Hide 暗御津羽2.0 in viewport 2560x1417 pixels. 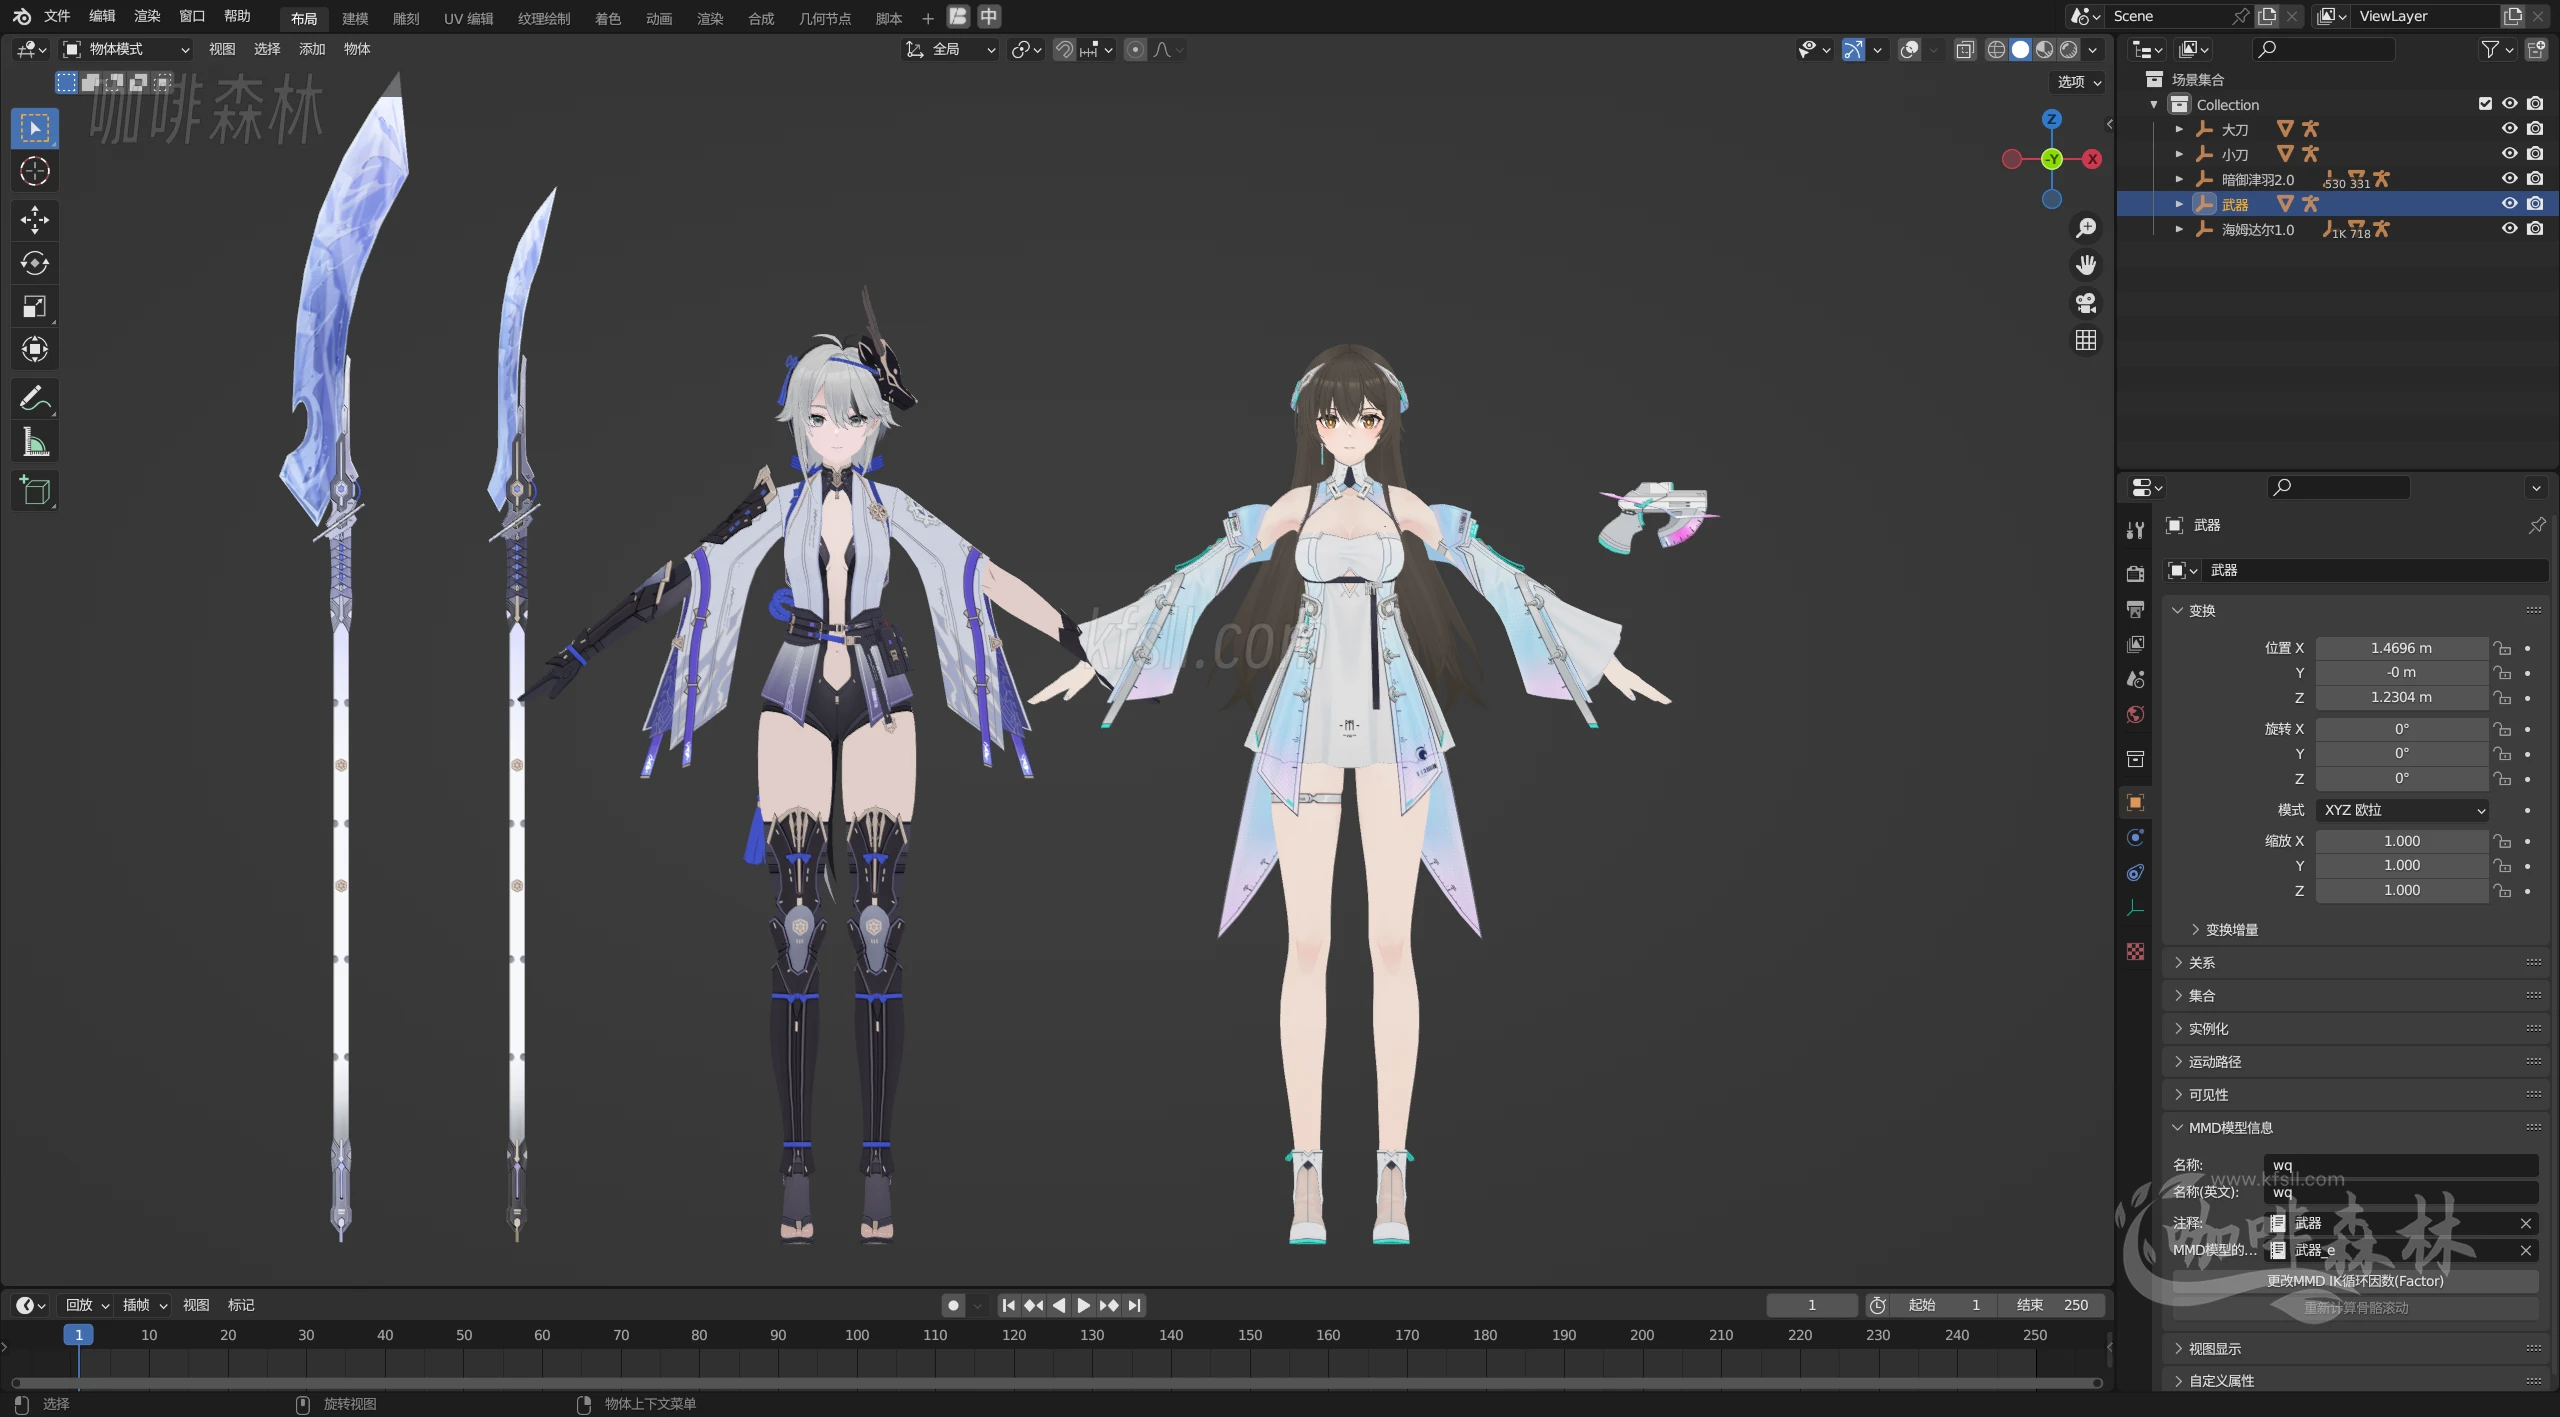coord(2509,179)
